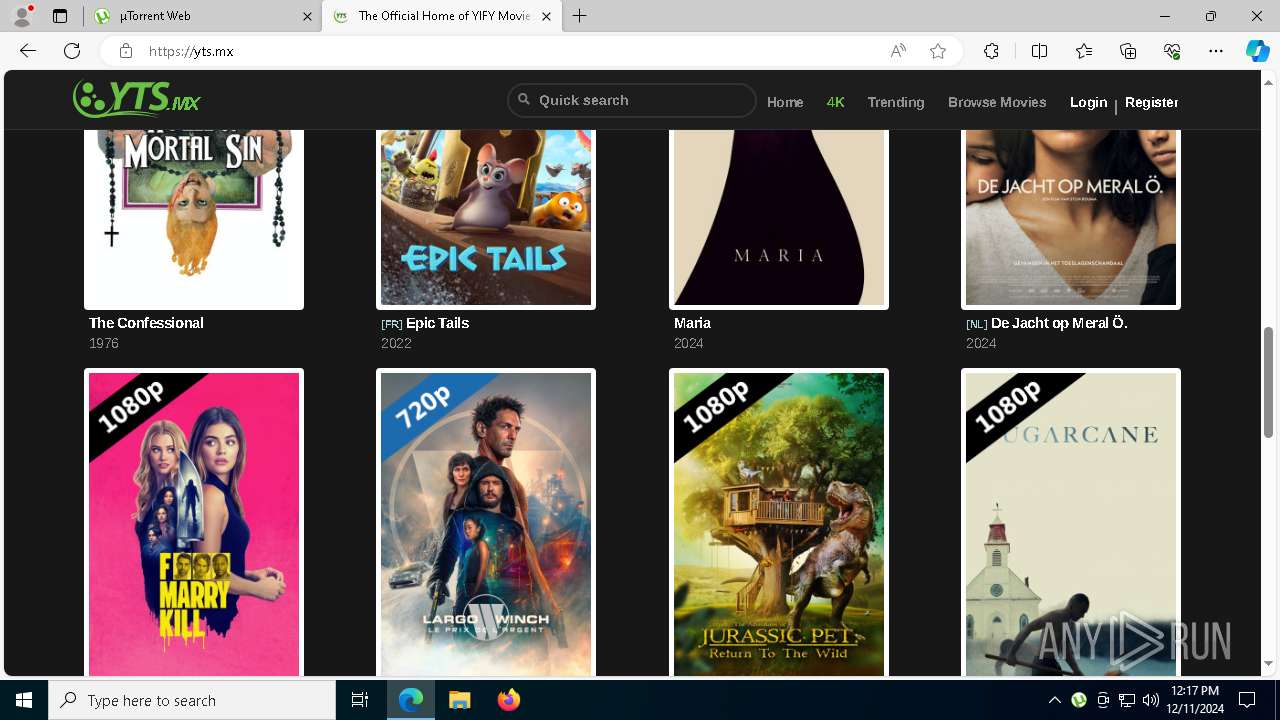Click the page vertical scrollbar thumb
Screen dimensions: 1280x720
pyautogui.click(x=1269, y=382)
